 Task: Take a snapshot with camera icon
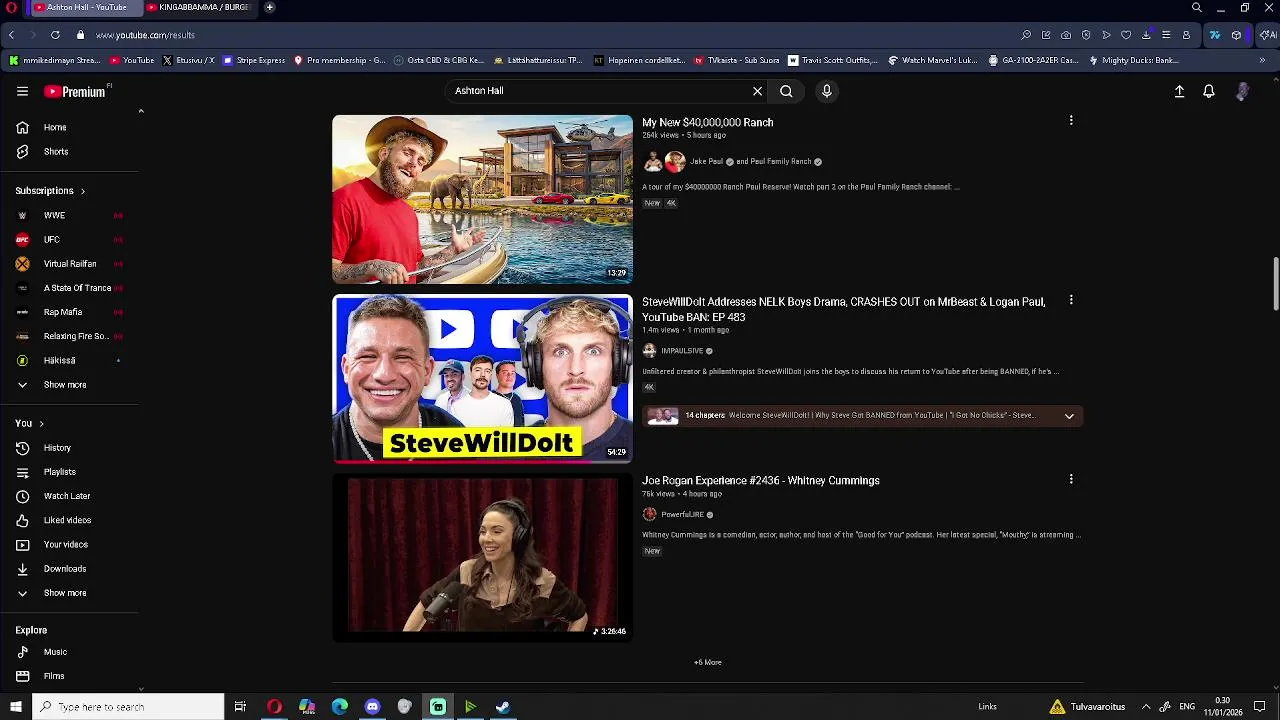click(1066, 35)
